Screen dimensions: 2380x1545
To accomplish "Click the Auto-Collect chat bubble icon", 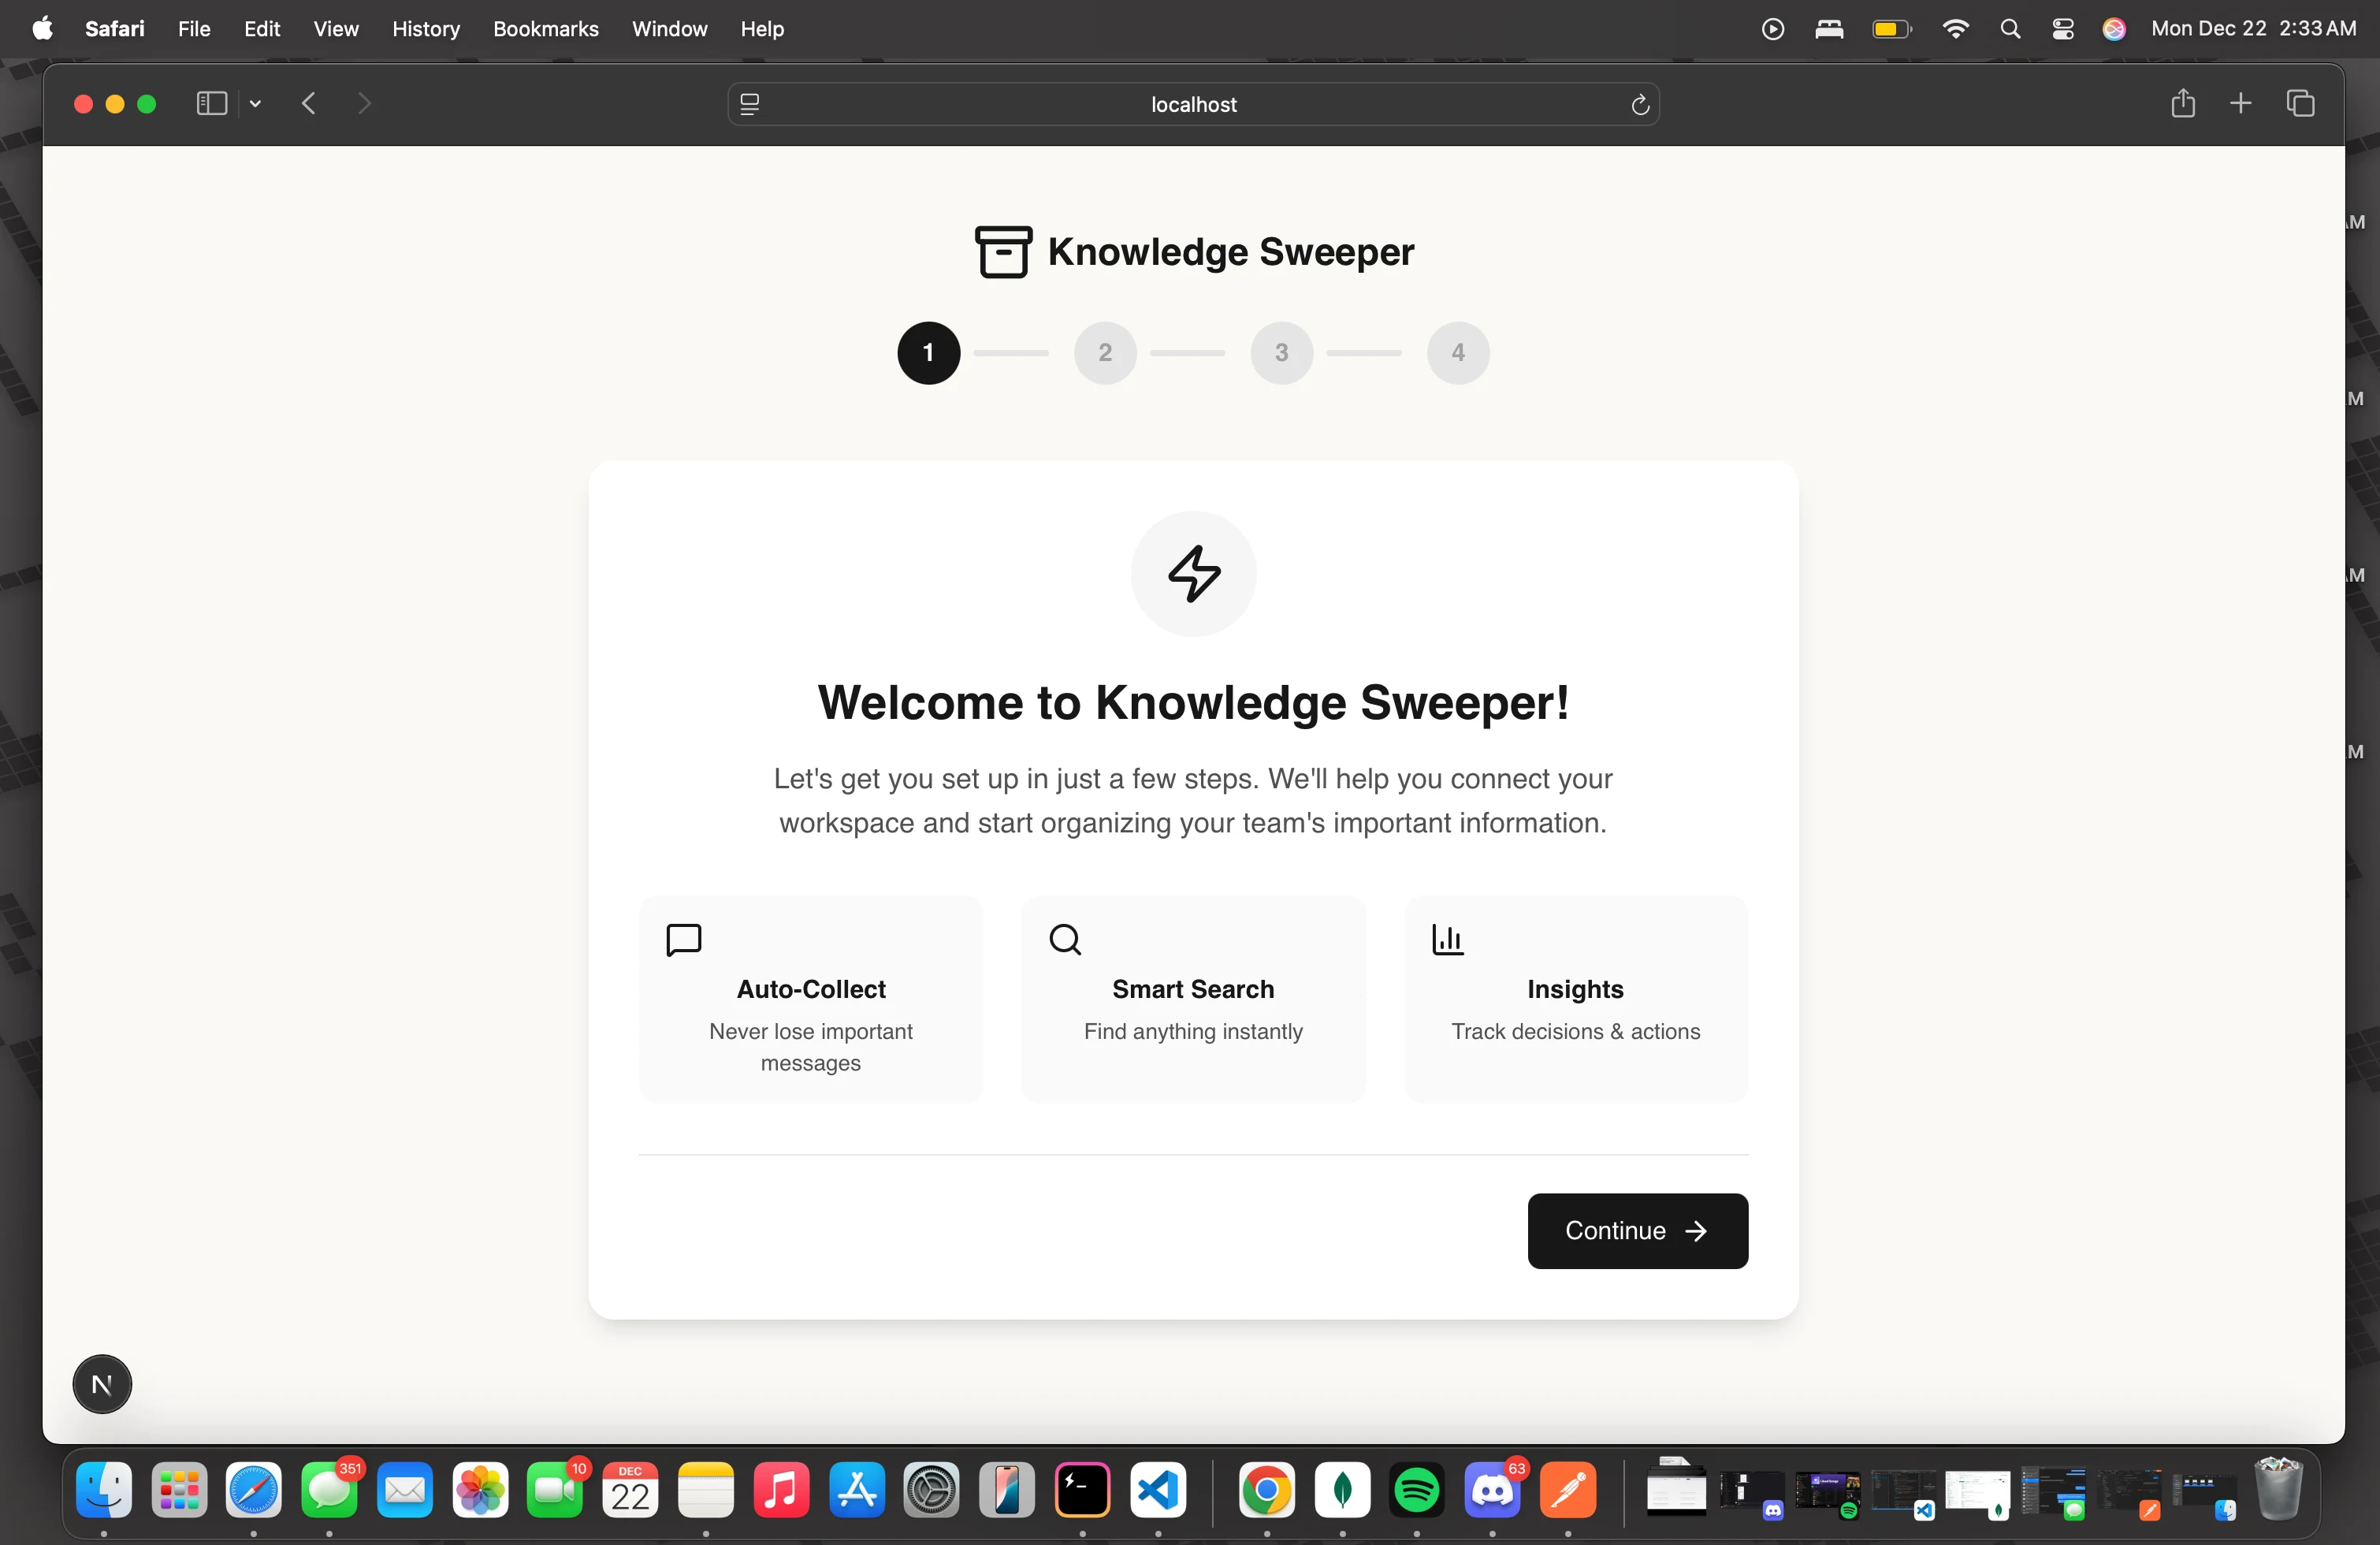I will tap(684, 940).
